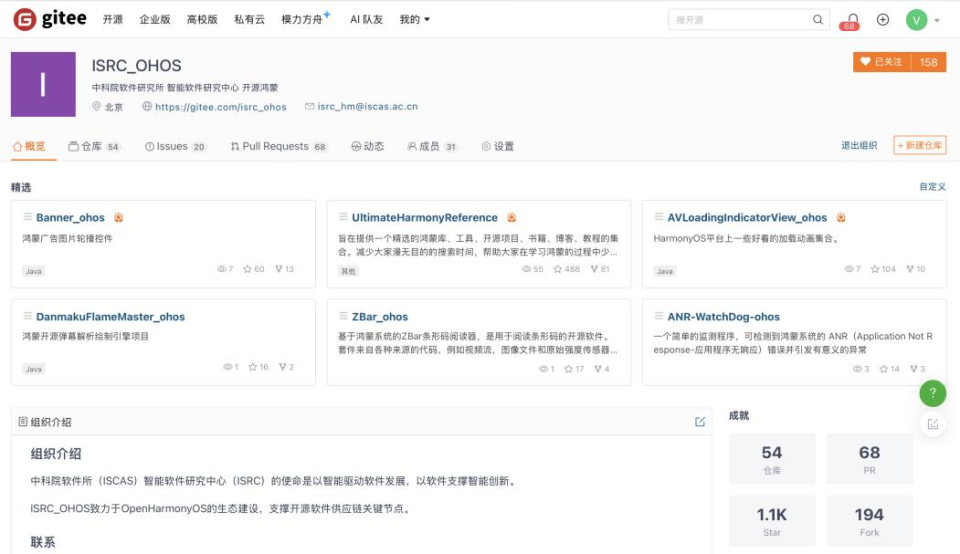This screenshot has width=960, height=554.
Task: Open the green V user avatar
Action: pyautogui.click(x=917, y=20)
